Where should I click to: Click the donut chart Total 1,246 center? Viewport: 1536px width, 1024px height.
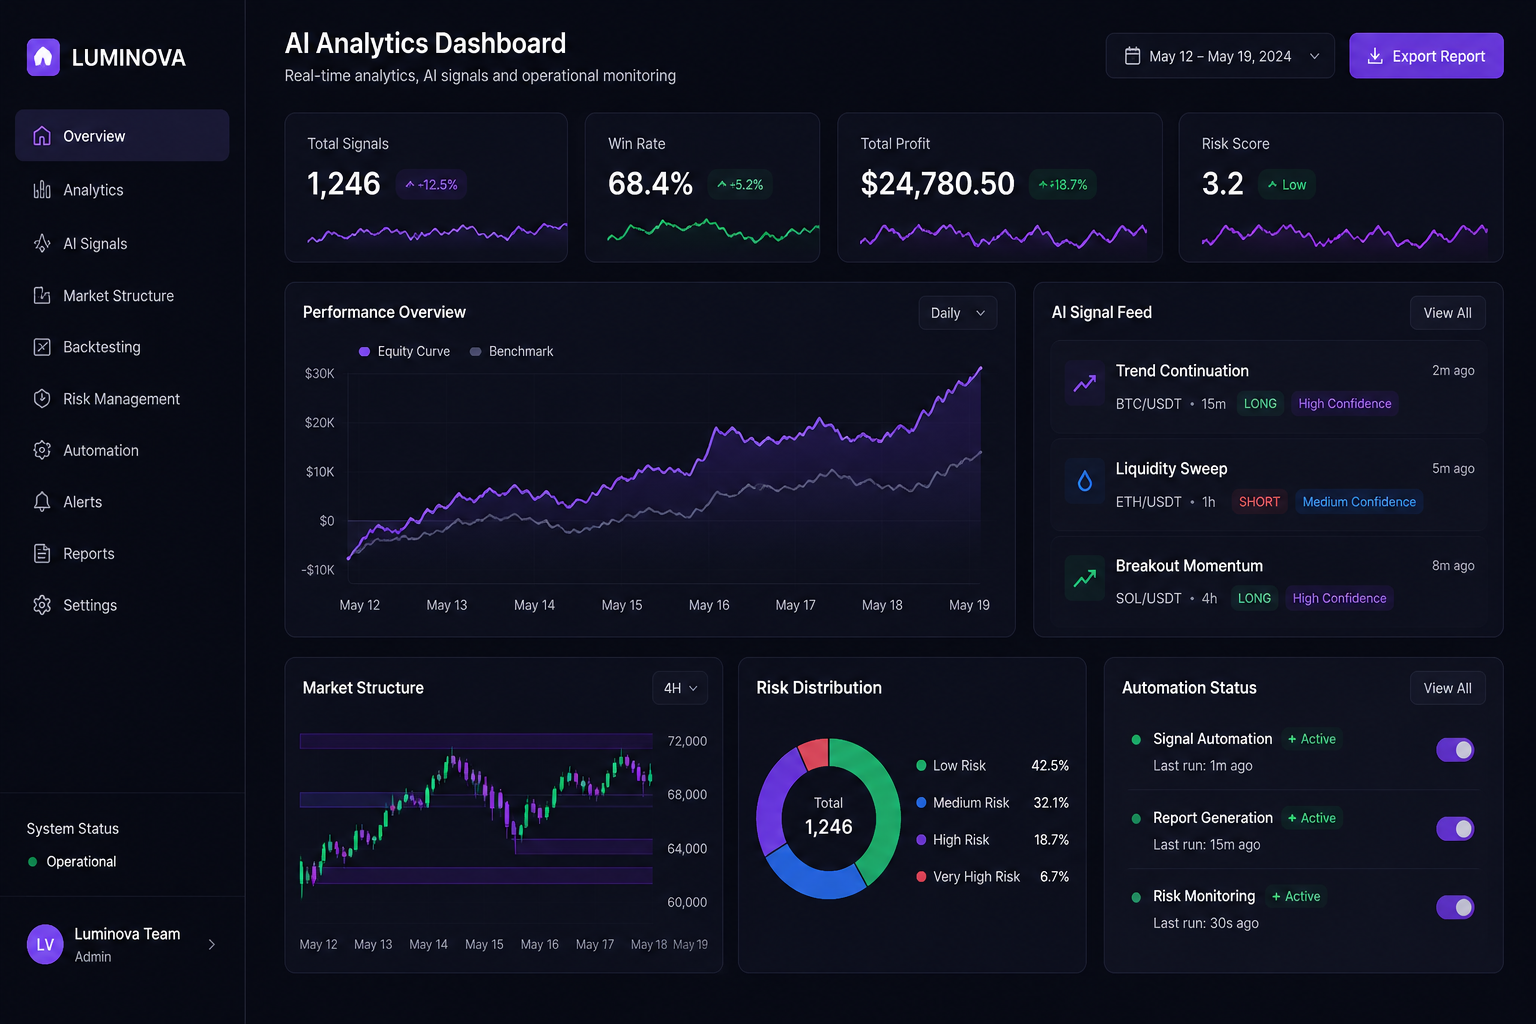pos(829,818)
